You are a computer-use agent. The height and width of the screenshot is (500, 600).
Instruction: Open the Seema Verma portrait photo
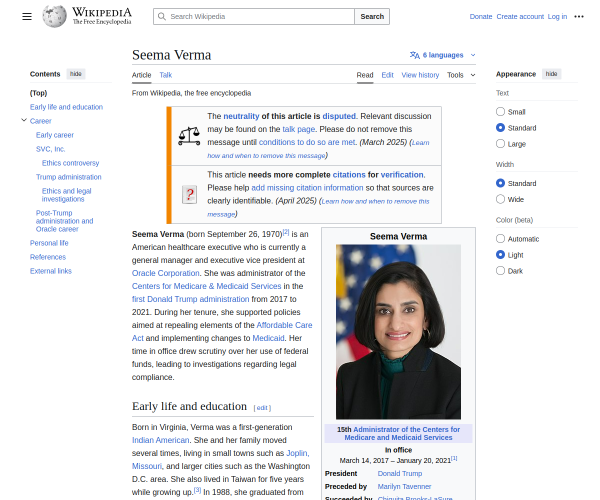[398, 332]
